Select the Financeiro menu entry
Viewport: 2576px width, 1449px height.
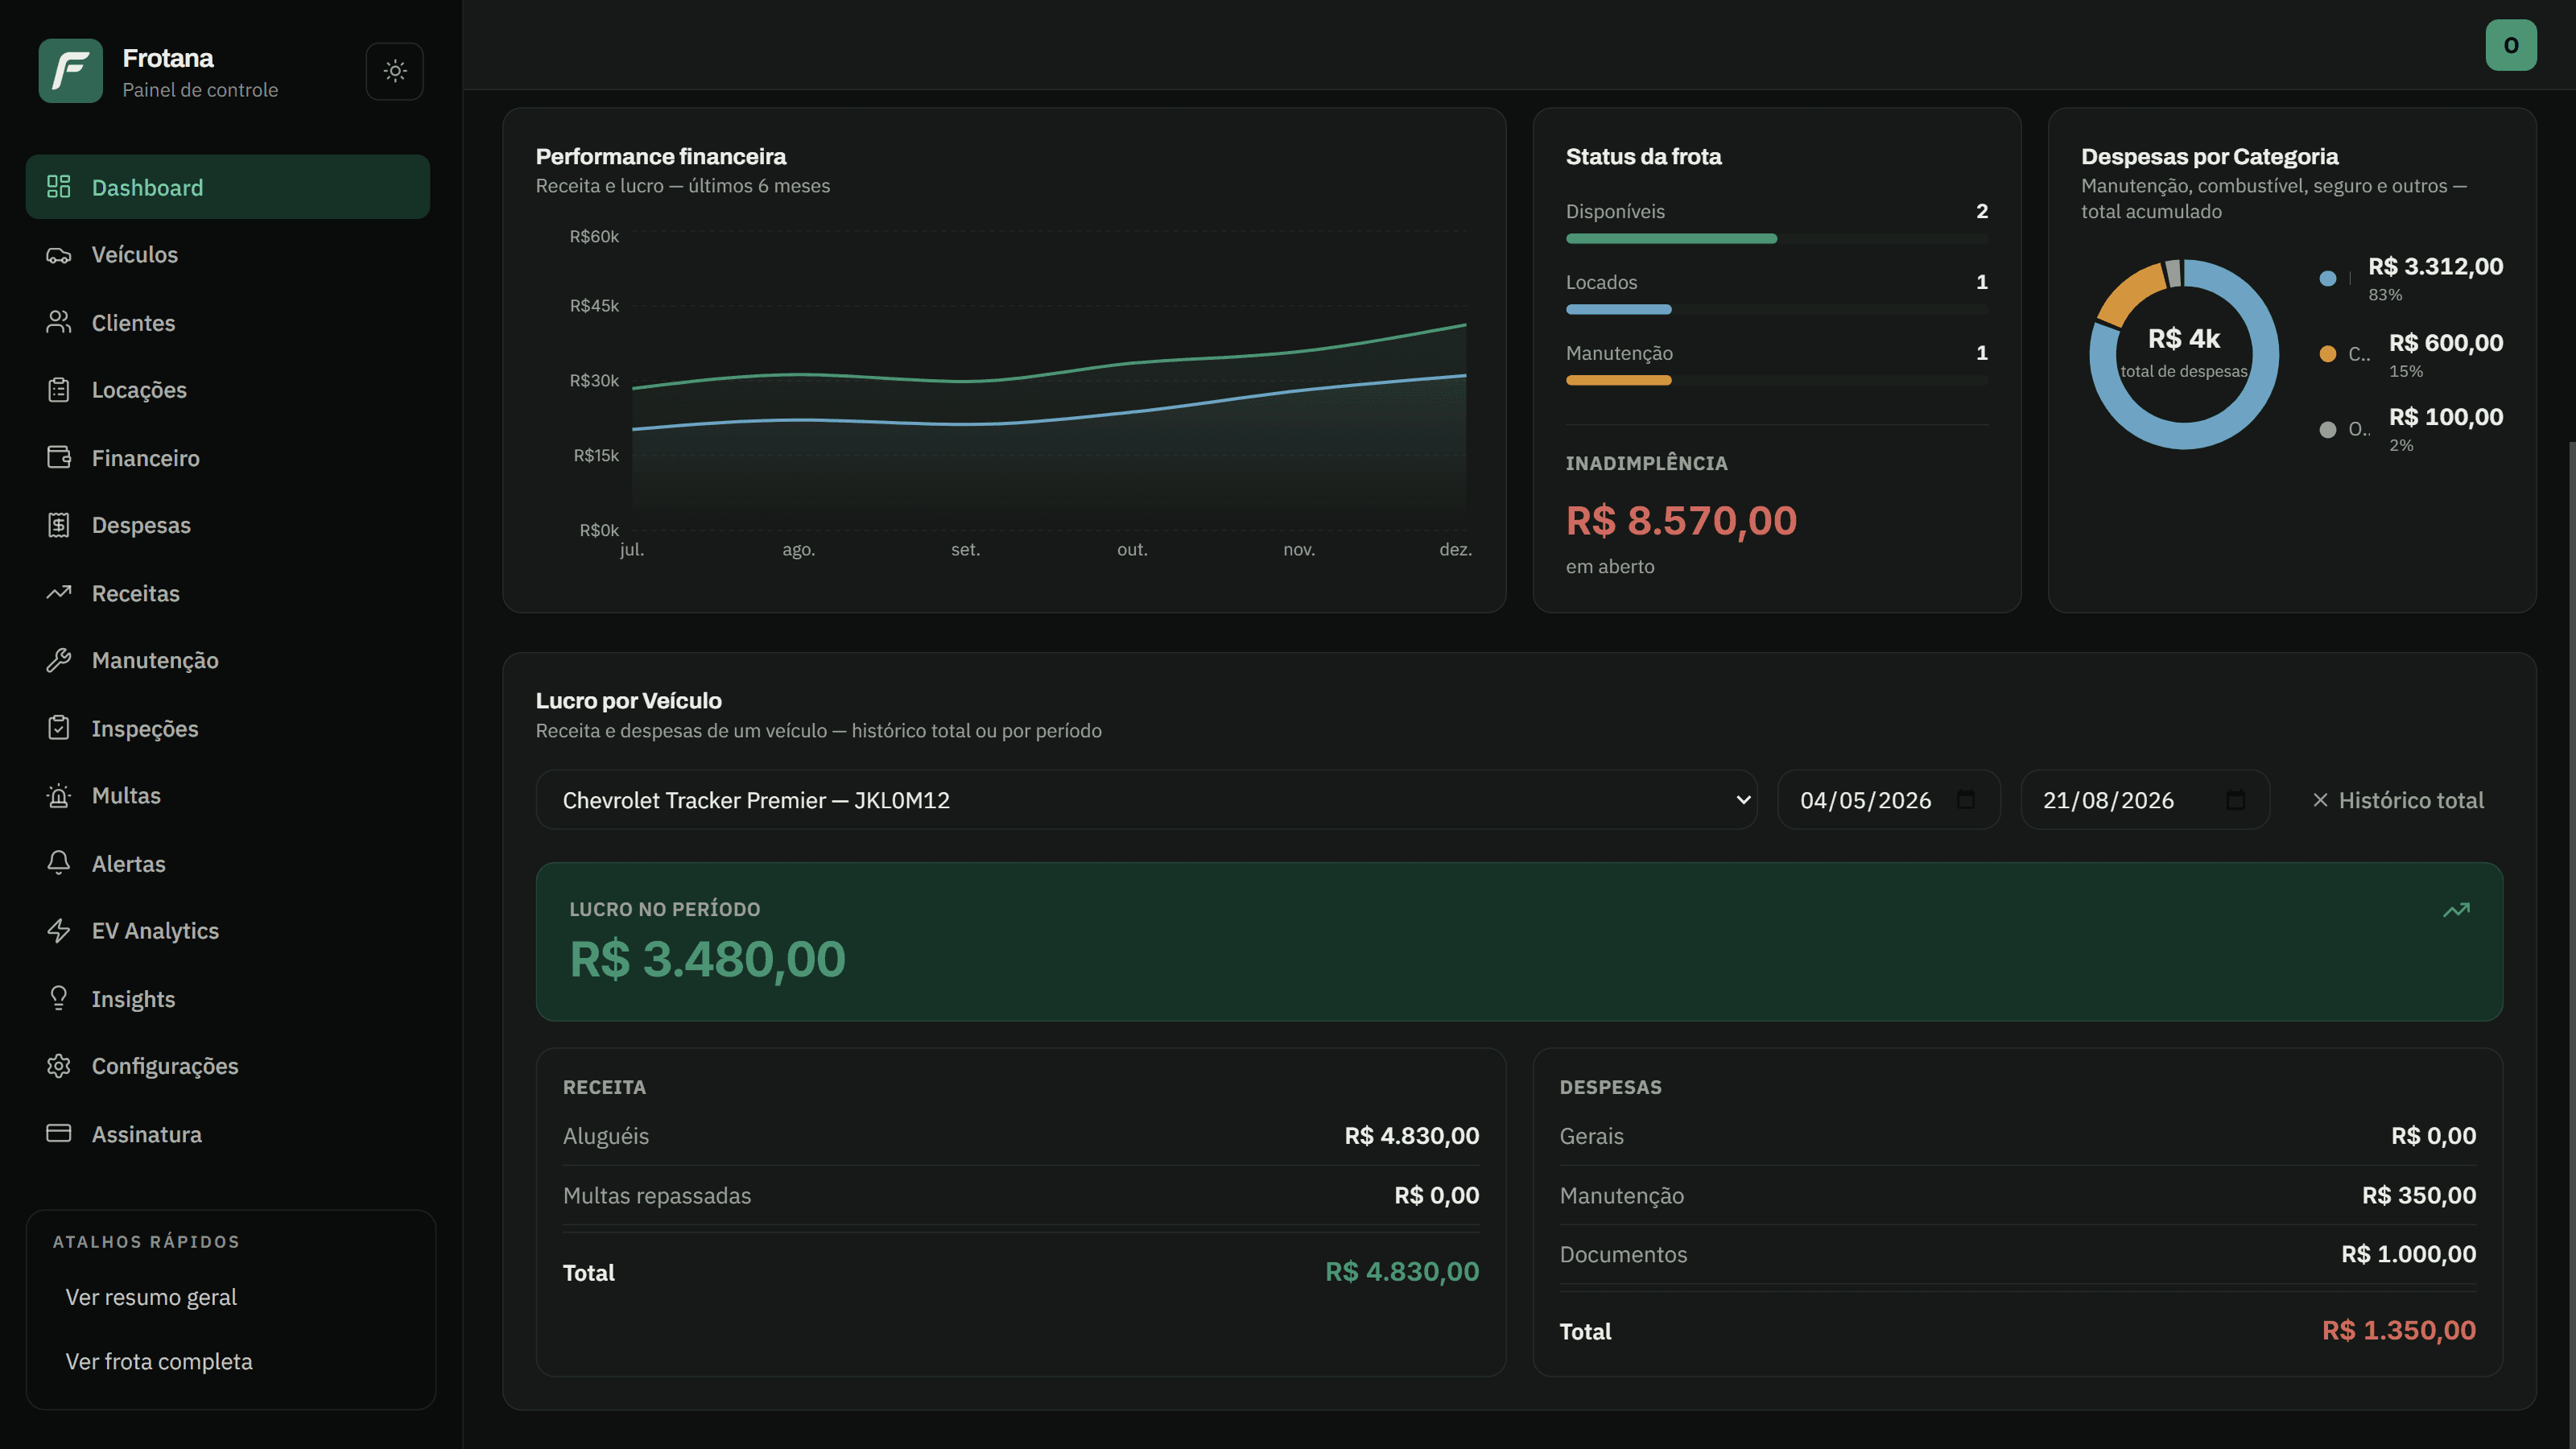pyautogui.click(x=228, y=458)
